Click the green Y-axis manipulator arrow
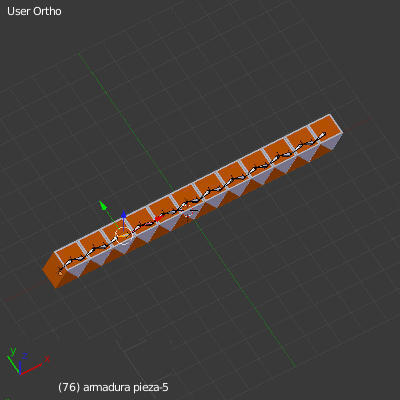The width and height of the screenshot is (400, 400). point(103,206)
